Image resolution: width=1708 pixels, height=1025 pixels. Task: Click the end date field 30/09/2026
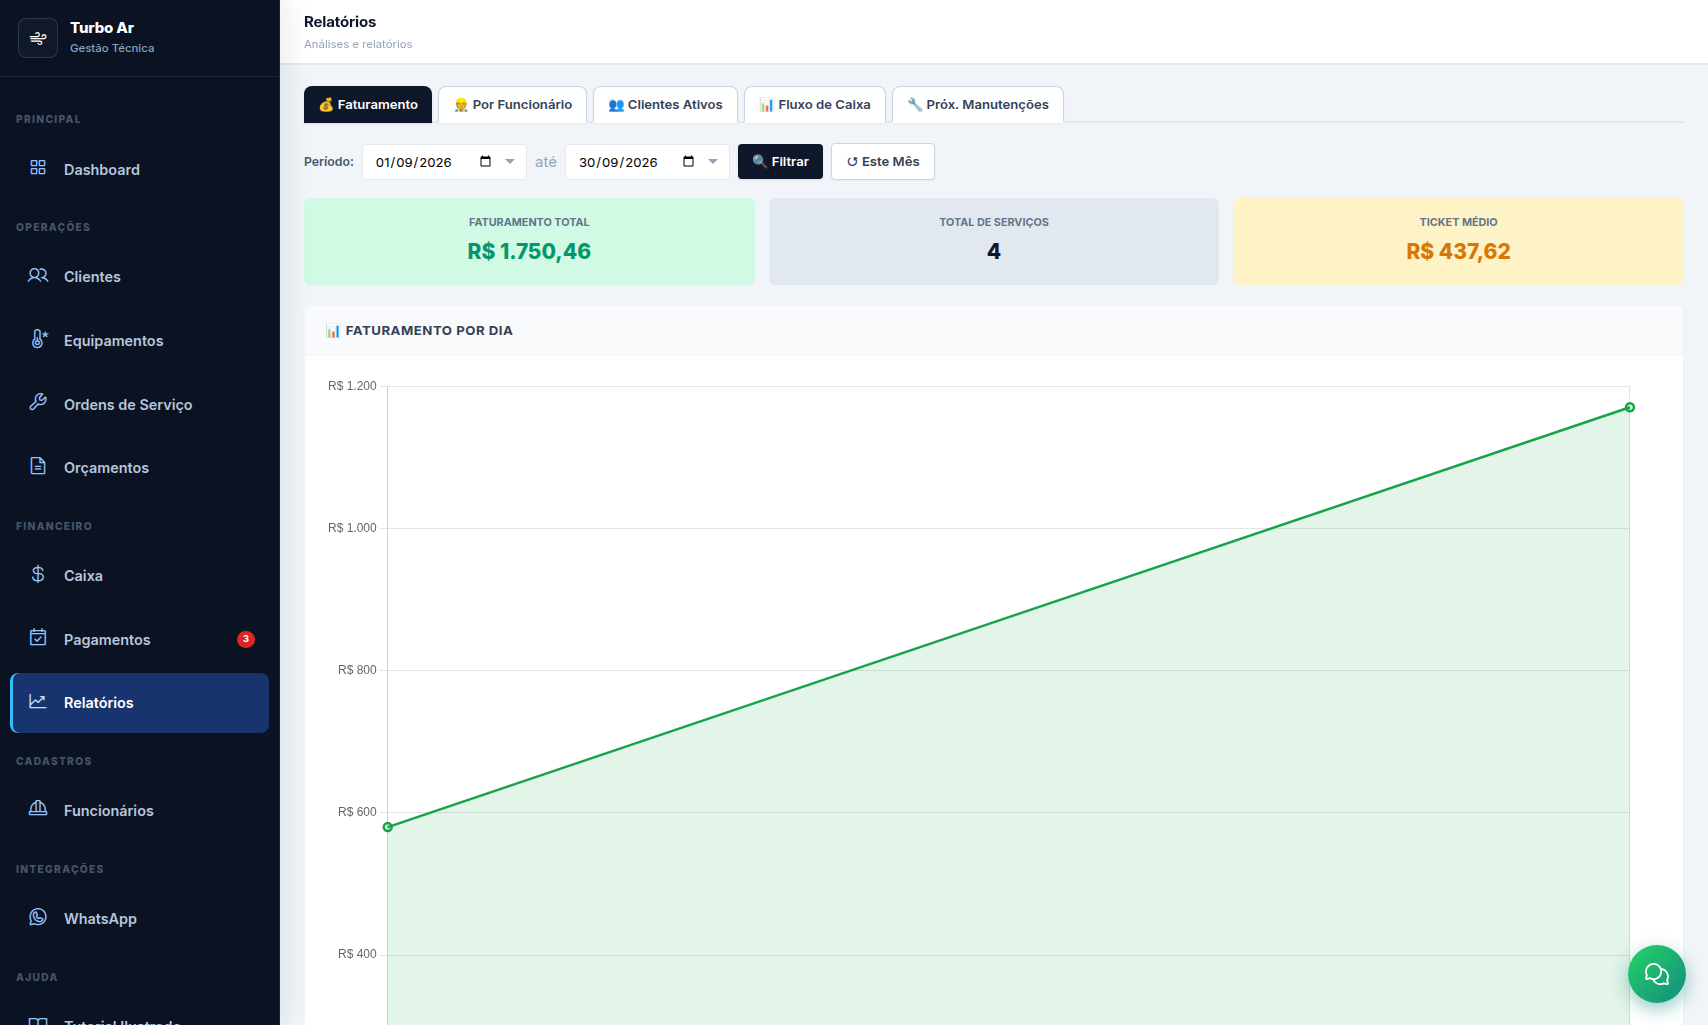pyautogui.click(x=647, y=162)
